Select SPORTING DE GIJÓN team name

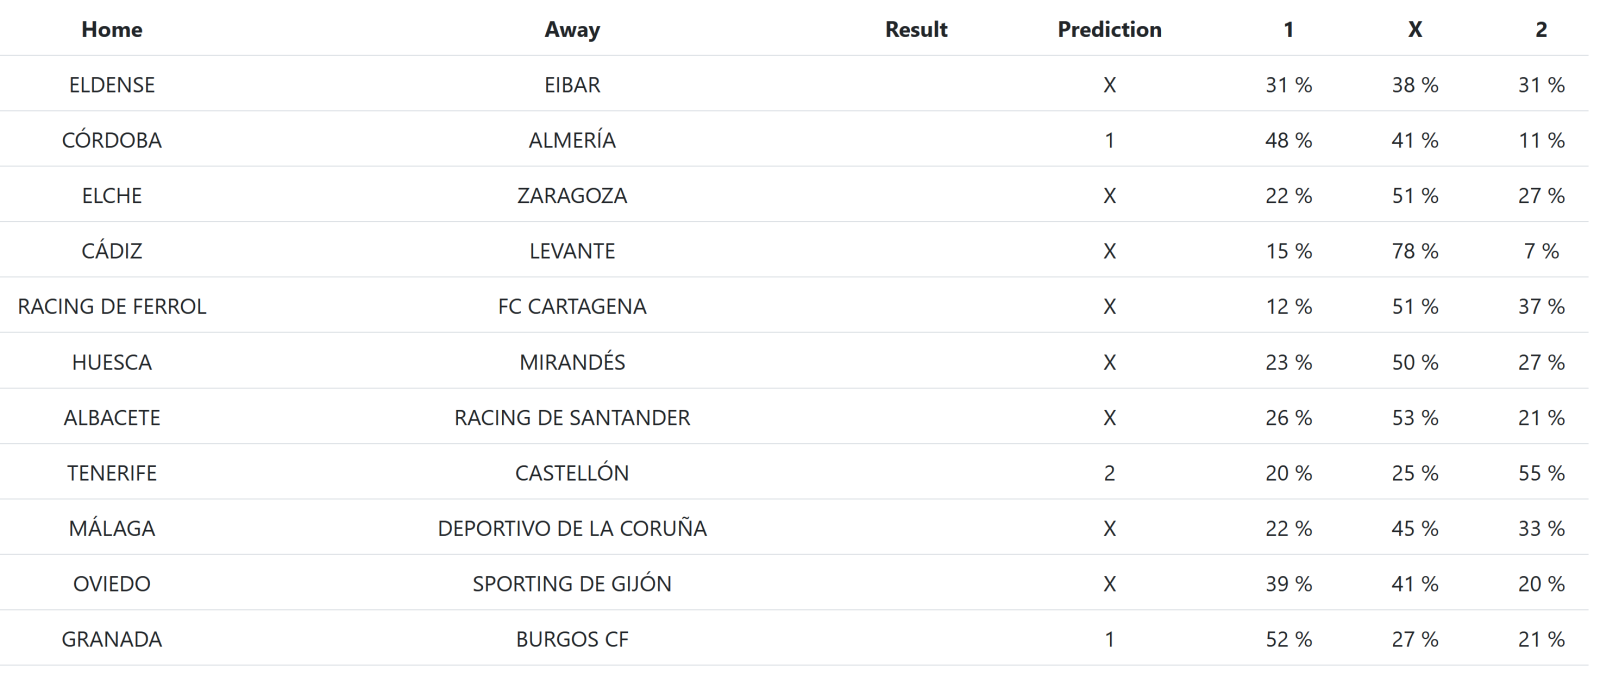572,584
